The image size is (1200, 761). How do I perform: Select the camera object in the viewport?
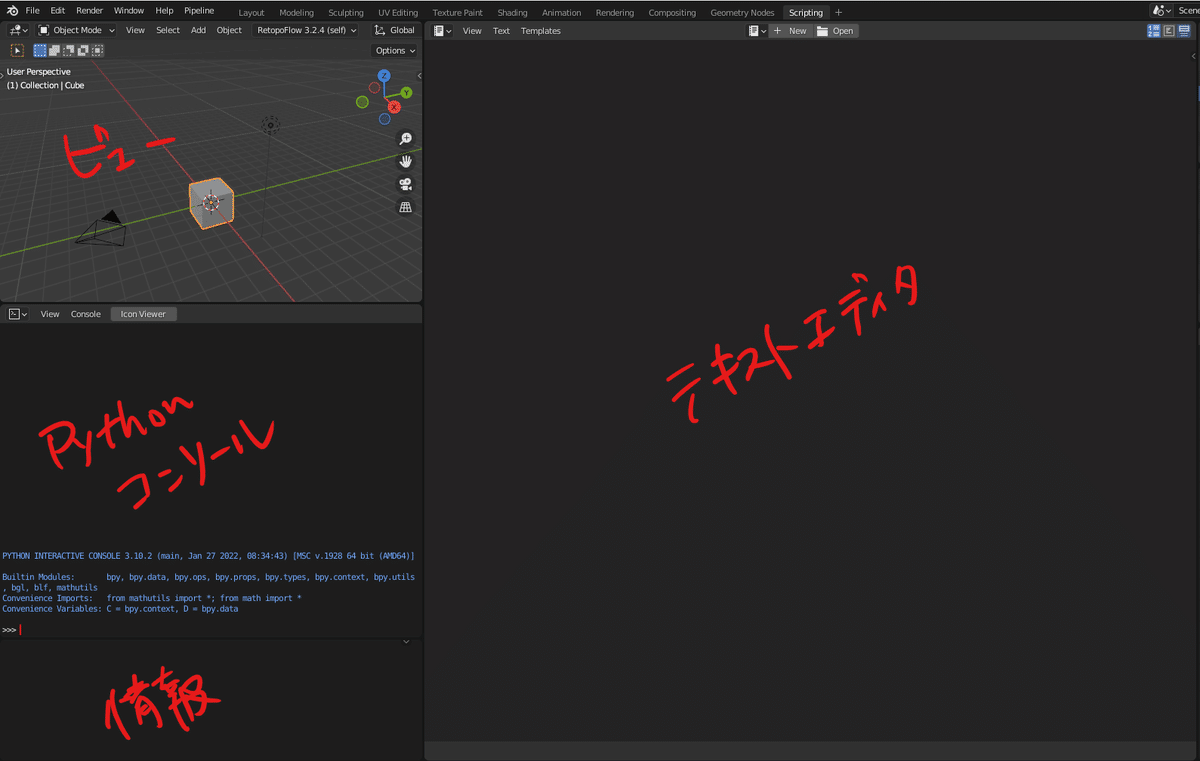pos(103,229)
